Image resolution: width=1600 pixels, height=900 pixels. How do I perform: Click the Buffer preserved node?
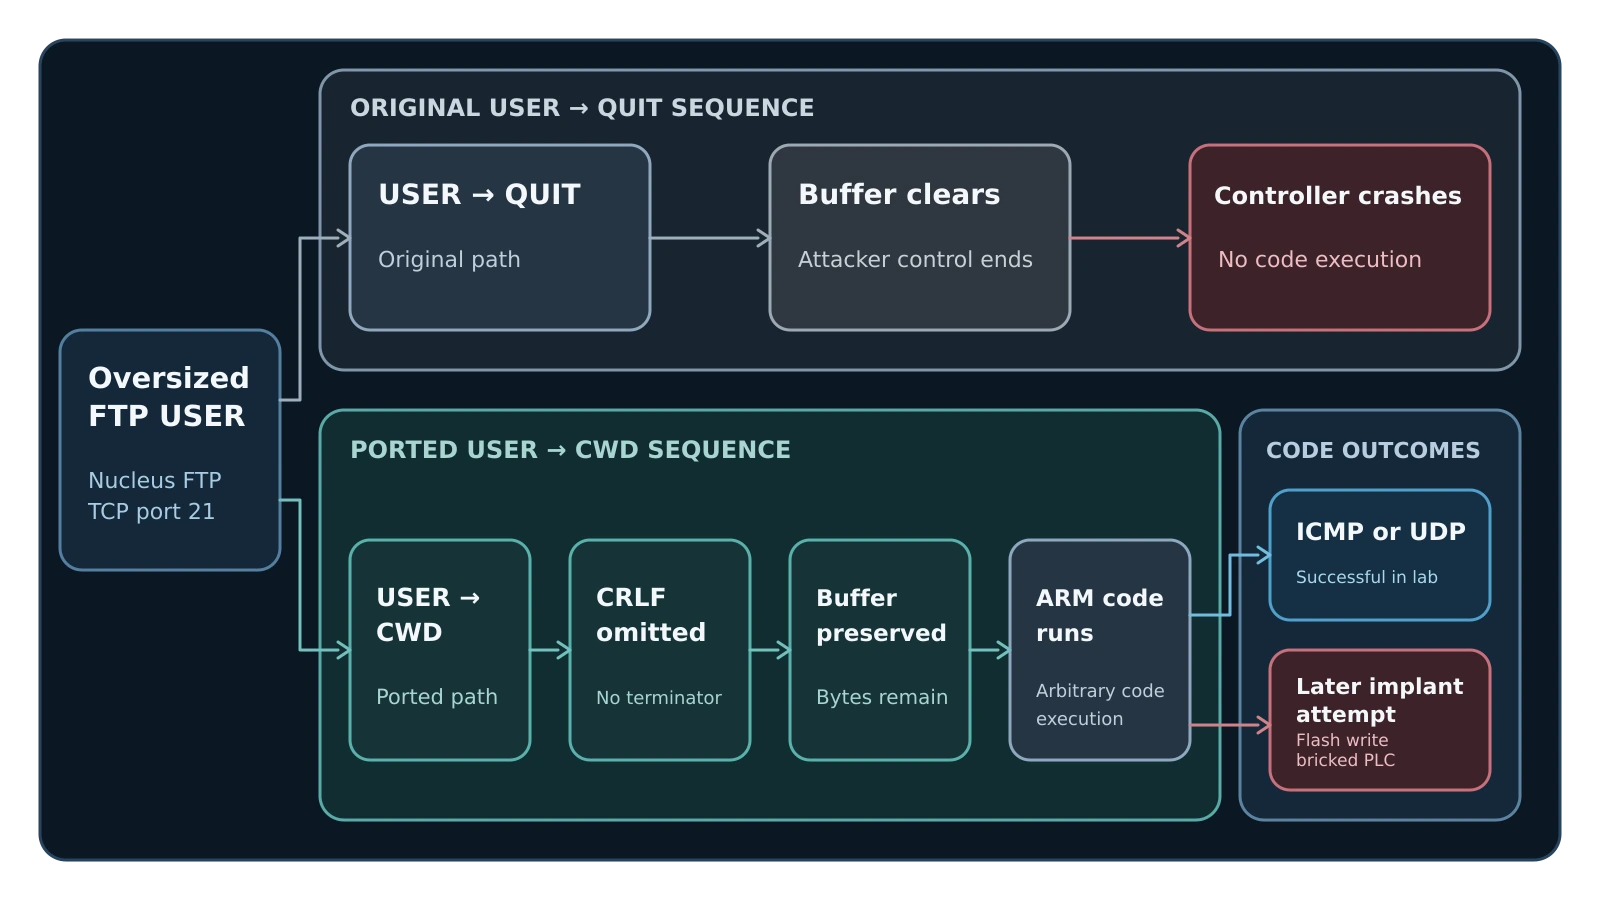pos(880,650)
